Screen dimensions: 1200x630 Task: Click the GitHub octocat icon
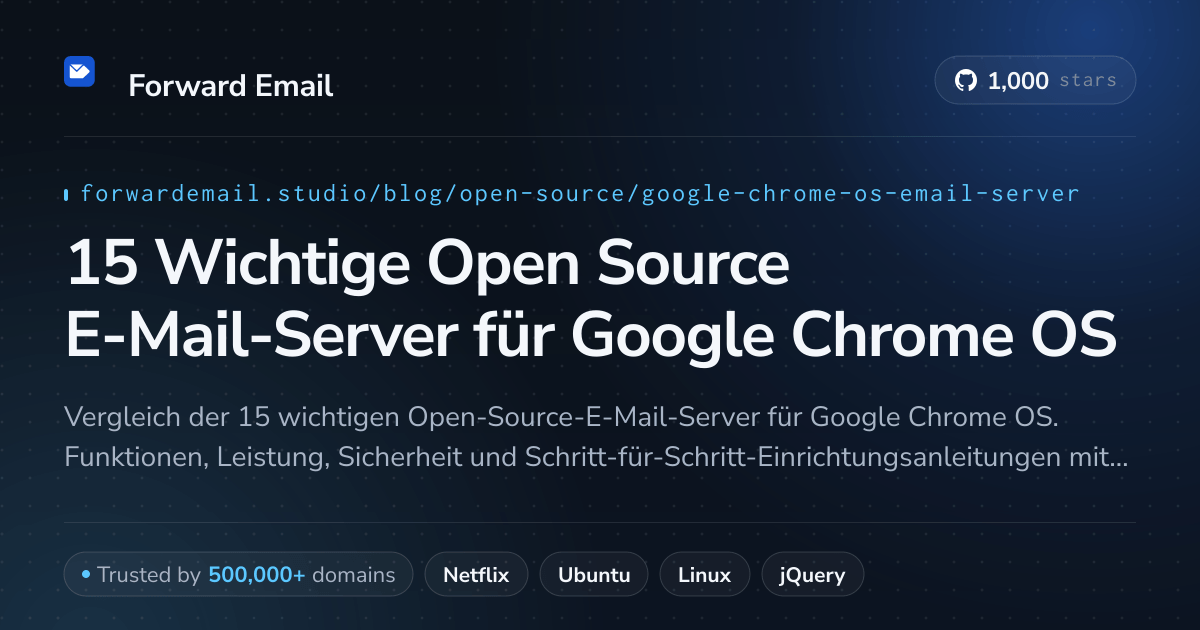pyautogui.click(x=966, y=81)
